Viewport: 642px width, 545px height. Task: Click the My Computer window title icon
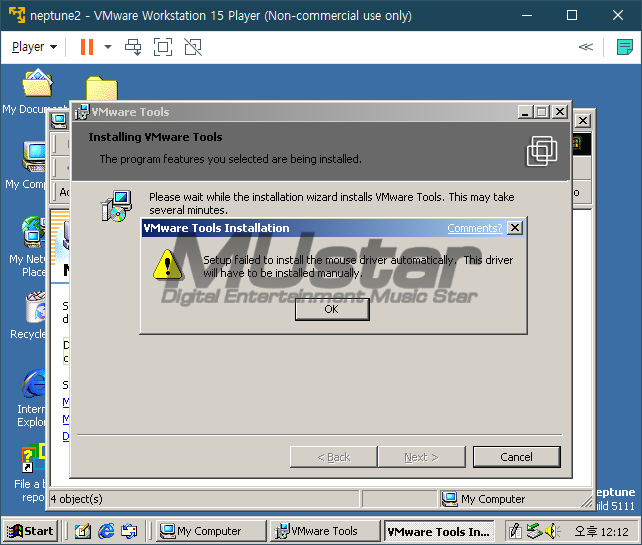click(59, 120)
